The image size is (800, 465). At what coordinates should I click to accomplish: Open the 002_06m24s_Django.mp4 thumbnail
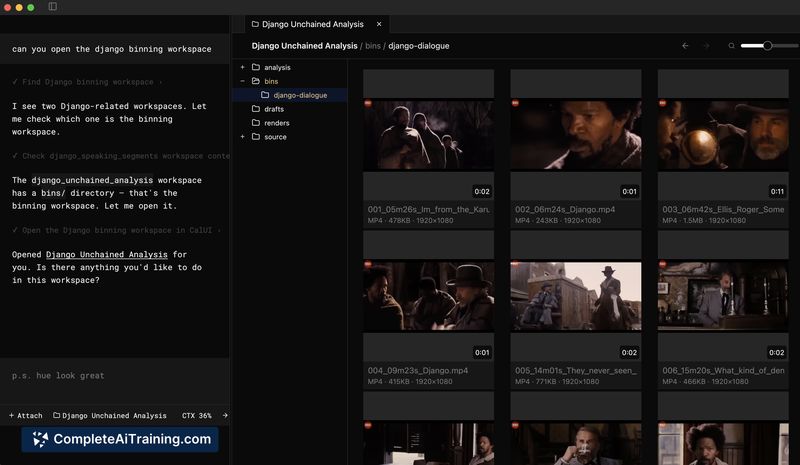tap(576, 134)
